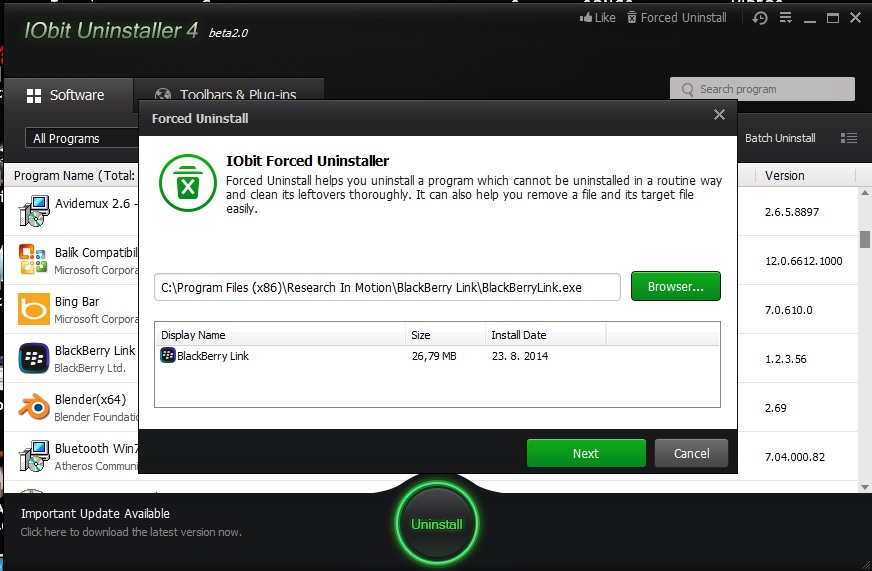Image resolution: width=872 pixels, height=571 pixels.
Task: Click 'Click here to download the latest version'
Action: pos(131,532)
